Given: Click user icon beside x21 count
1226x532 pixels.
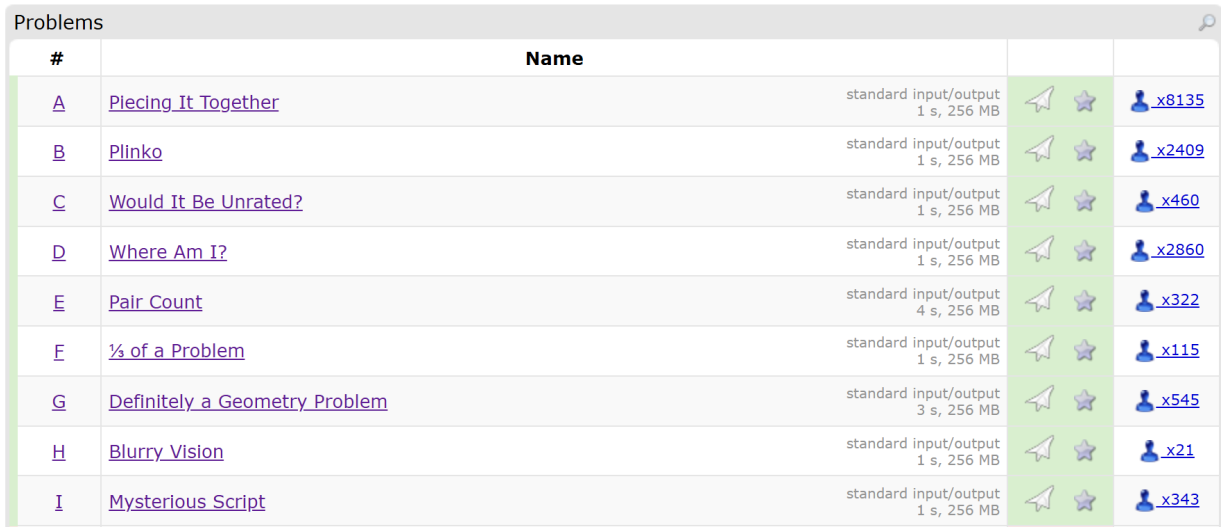Looking at the screenshot, I should click(x=1150, y=451).
